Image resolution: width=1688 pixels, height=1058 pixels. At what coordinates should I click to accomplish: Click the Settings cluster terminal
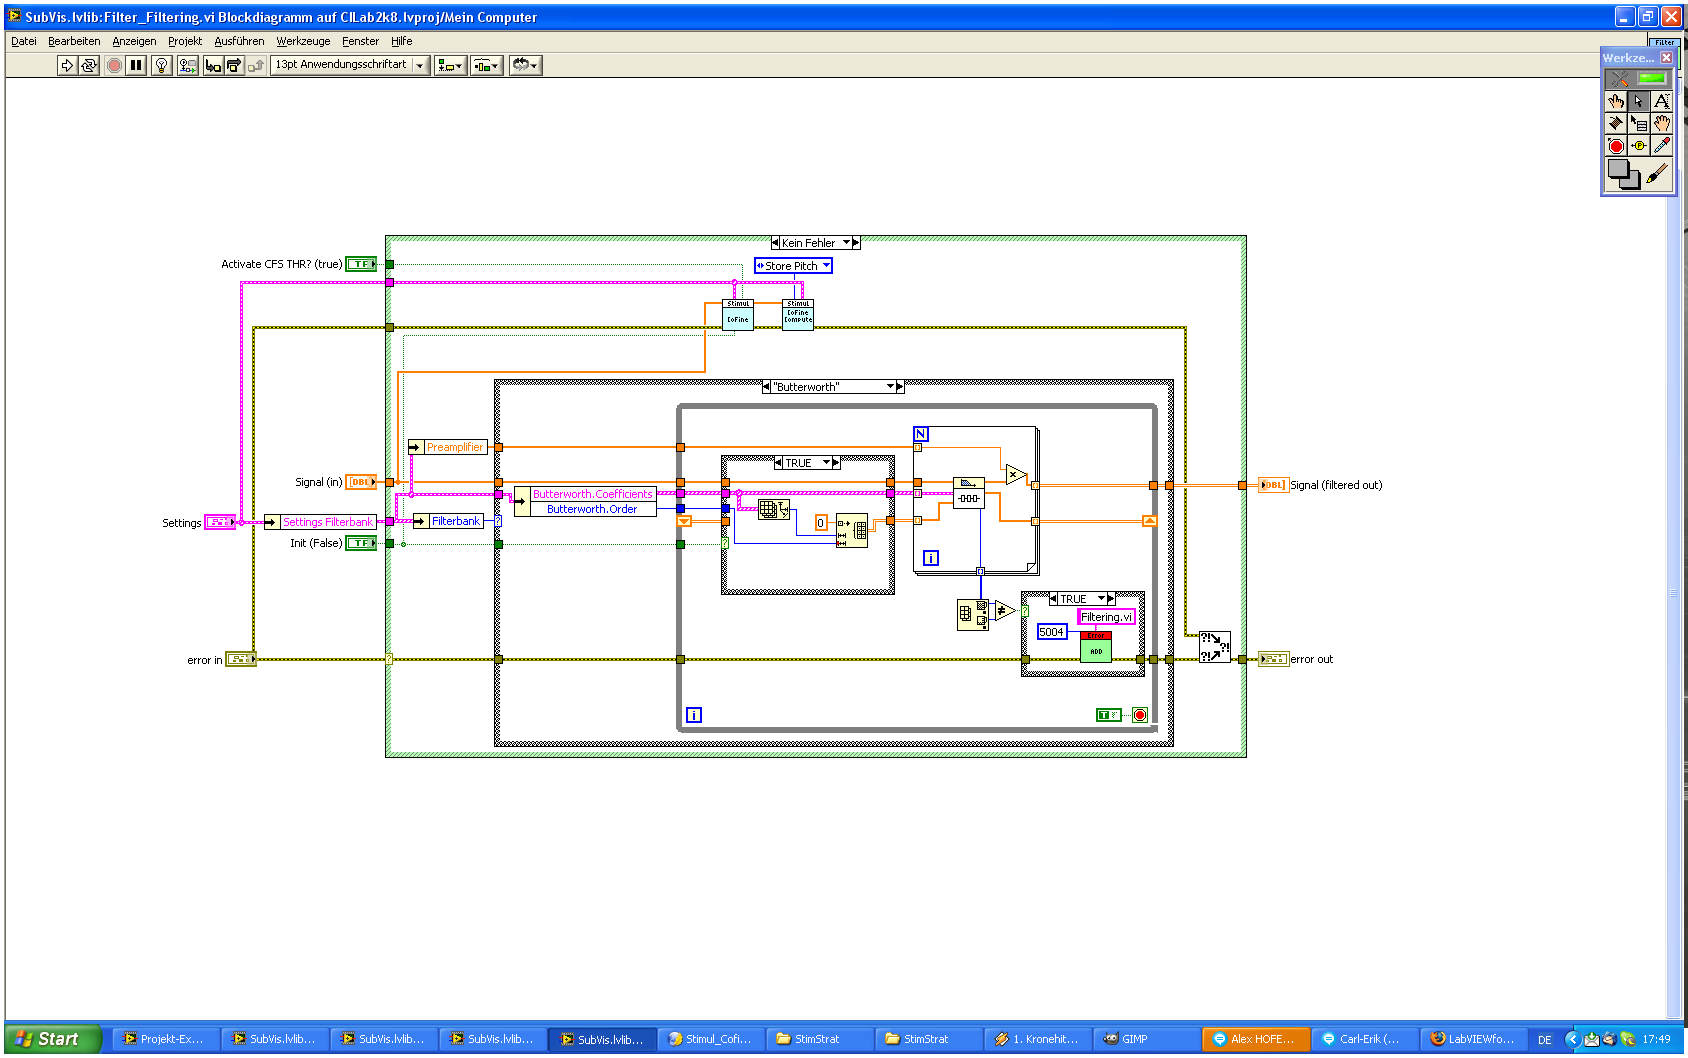click(x=220, y=522)
